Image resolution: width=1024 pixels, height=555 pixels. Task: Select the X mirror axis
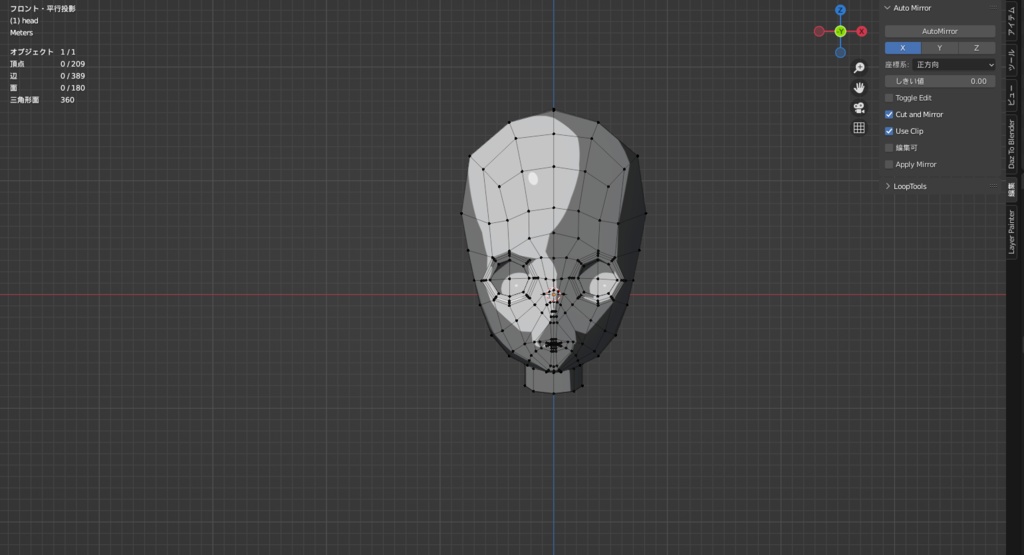click(x=903, y=48)
